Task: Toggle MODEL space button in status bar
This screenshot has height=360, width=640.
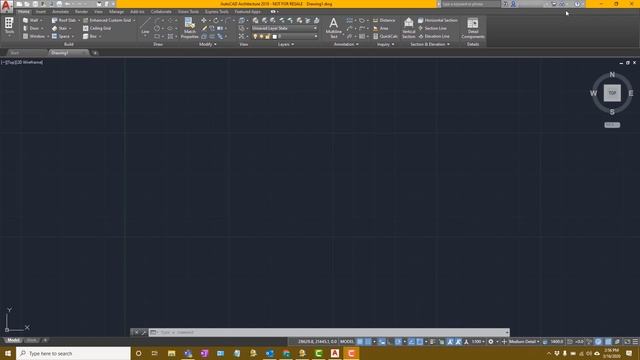Action: [347, 342]
